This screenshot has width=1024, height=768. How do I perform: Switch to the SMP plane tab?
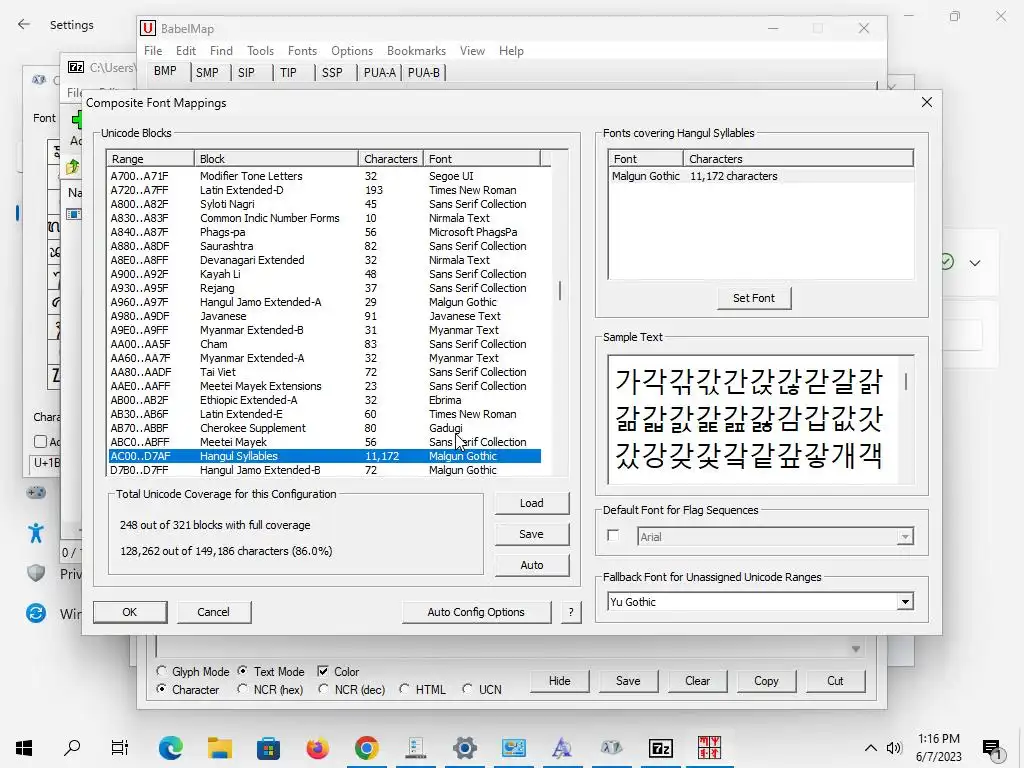tap(207, 72)
